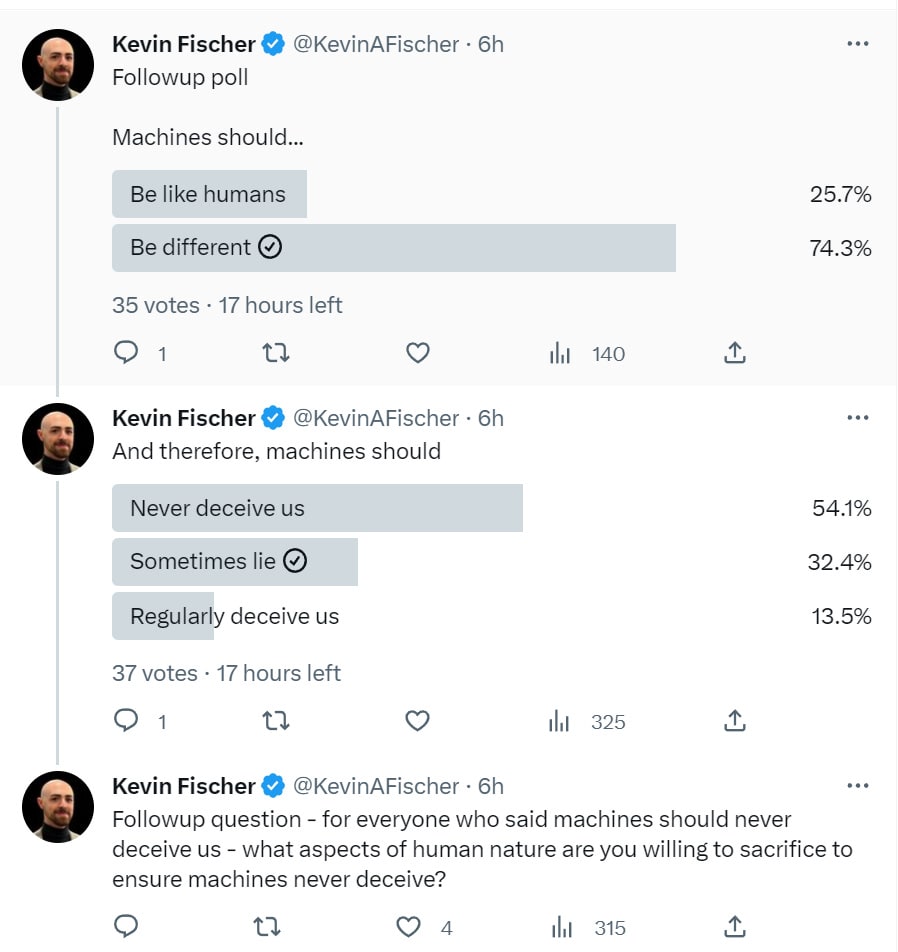Like the tweet with 4 likes
Viewport: 898px width, 952px height.
click(x=410, y=927)
